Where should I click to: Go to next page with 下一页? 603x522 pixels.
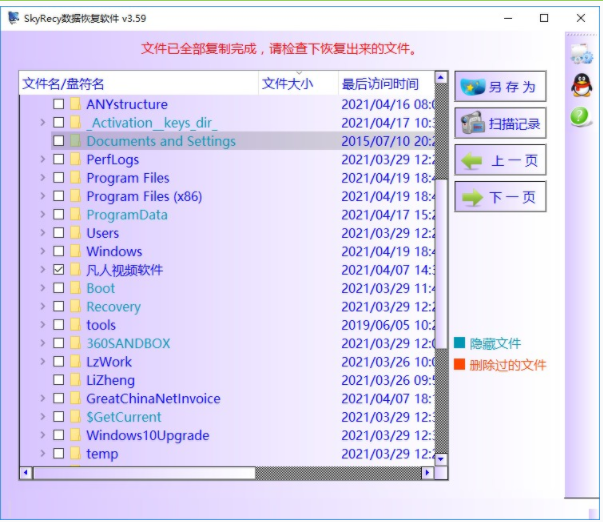(500, 197)
